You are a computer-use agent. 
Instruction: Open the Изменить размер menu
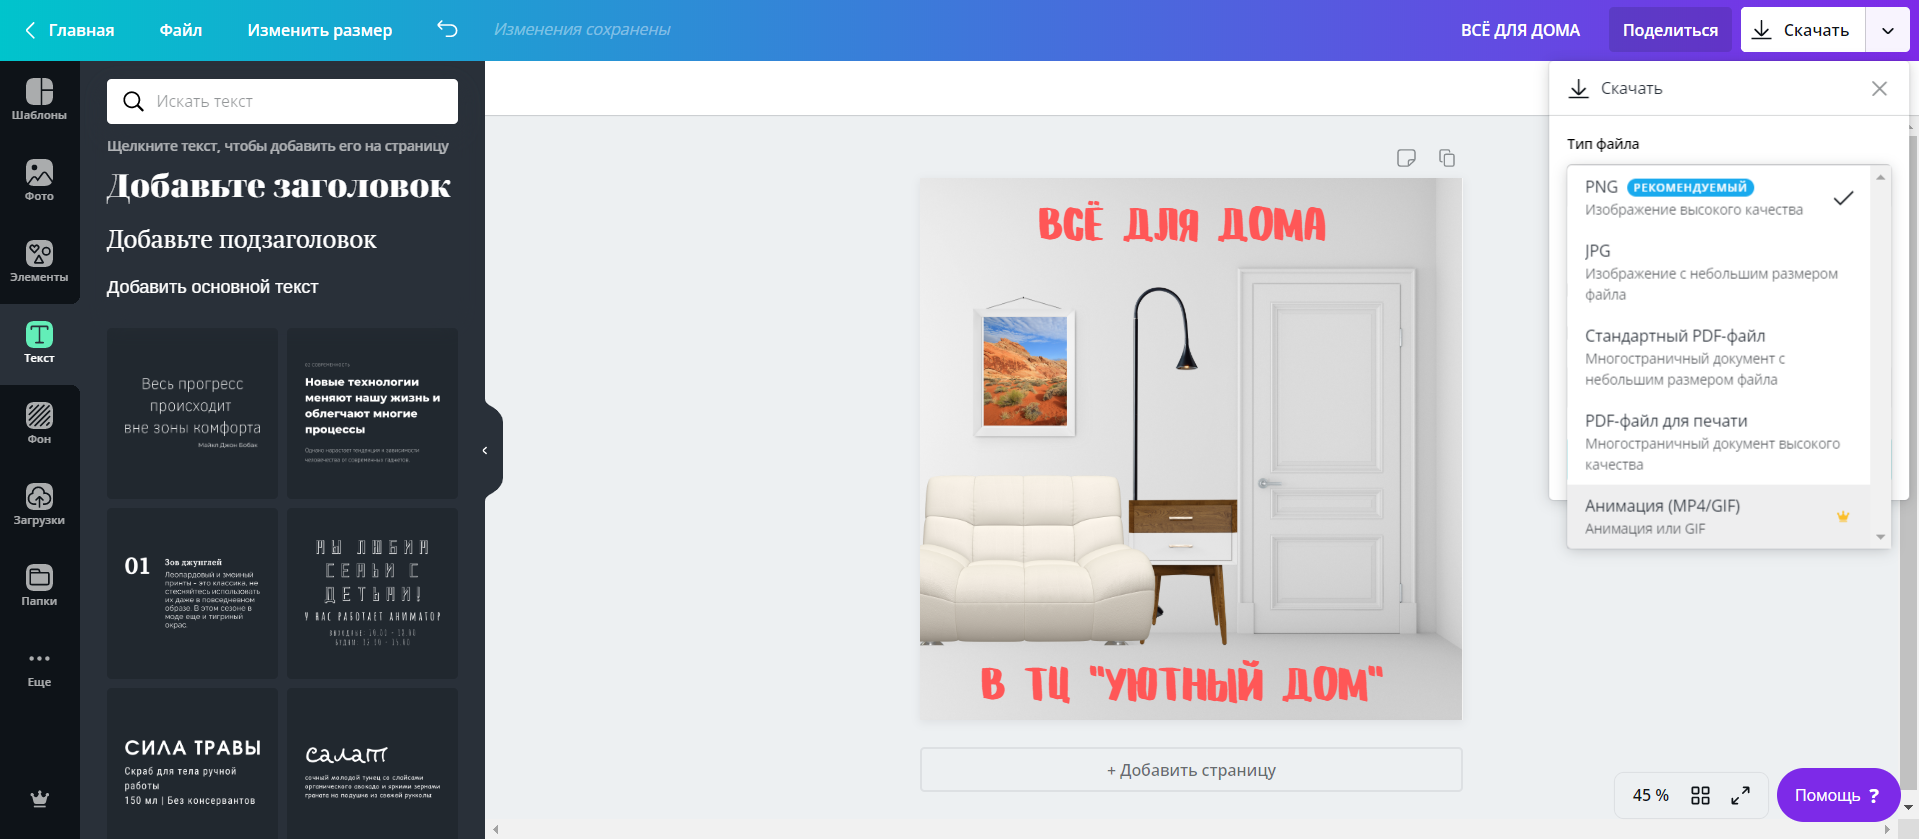pos(320,30)
